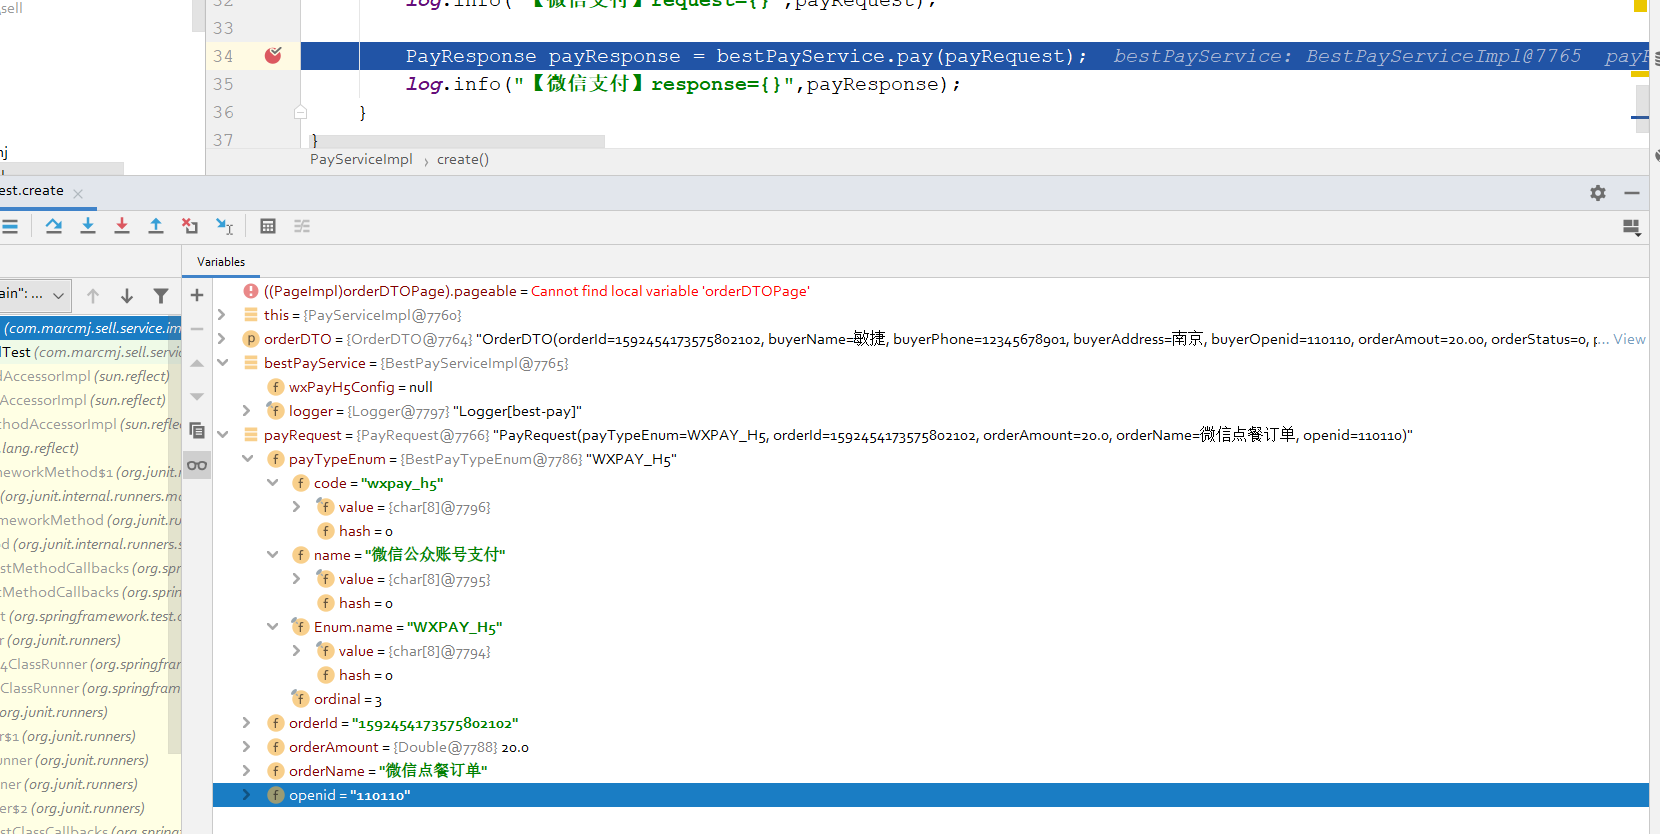Click the Trace Current Stream Chain icon
The height and width of the screenshot is (834, 1660).
[302, 226]
